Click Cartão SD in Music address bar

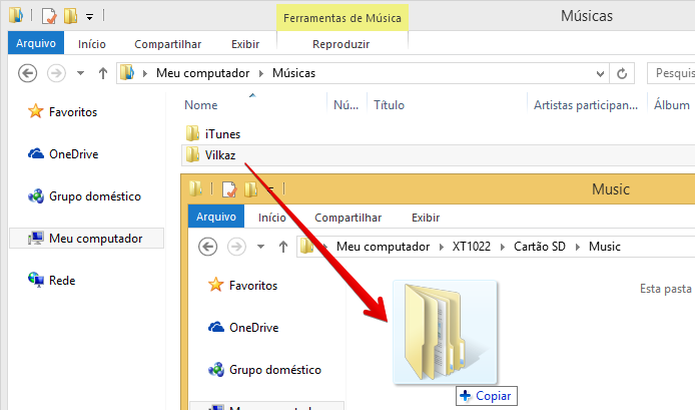click(539, 246)
